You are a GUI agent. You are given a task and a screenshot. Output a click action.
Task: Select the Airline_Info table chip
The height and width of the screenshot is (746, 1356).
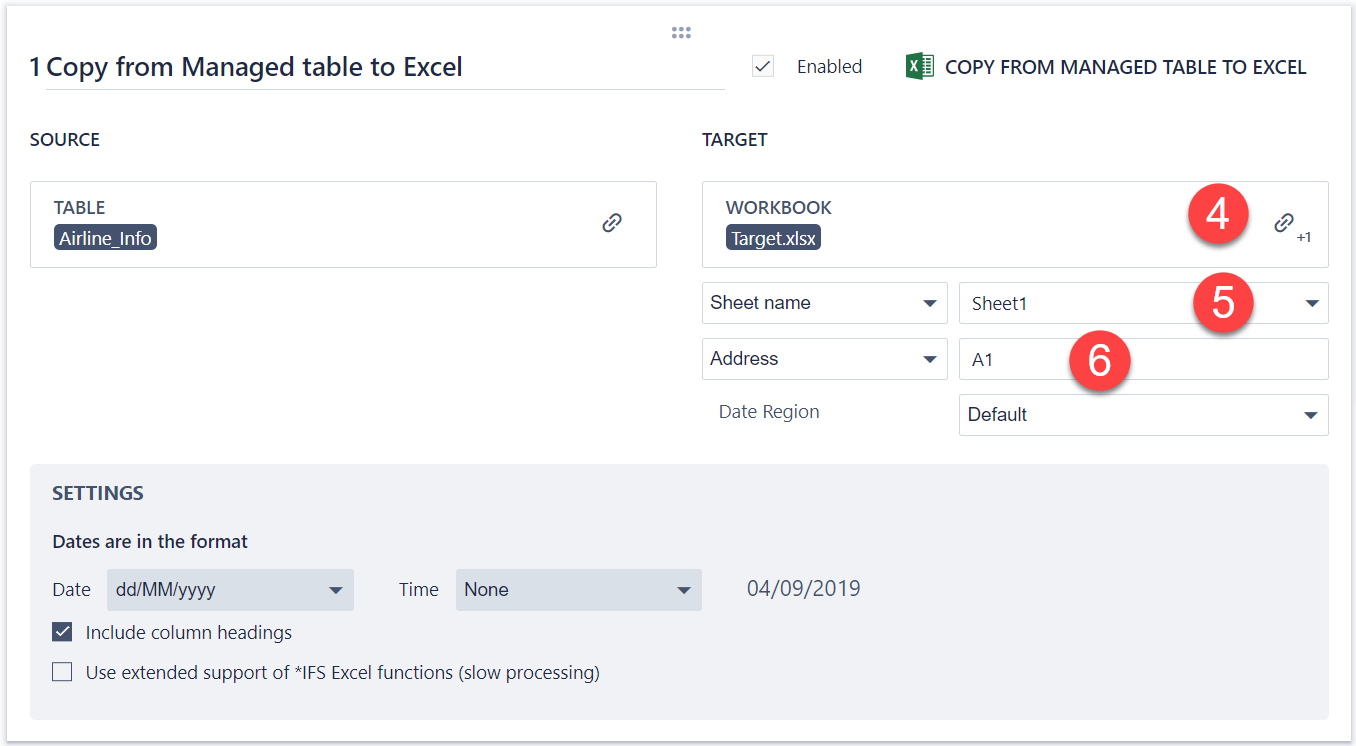click(105, 238)
